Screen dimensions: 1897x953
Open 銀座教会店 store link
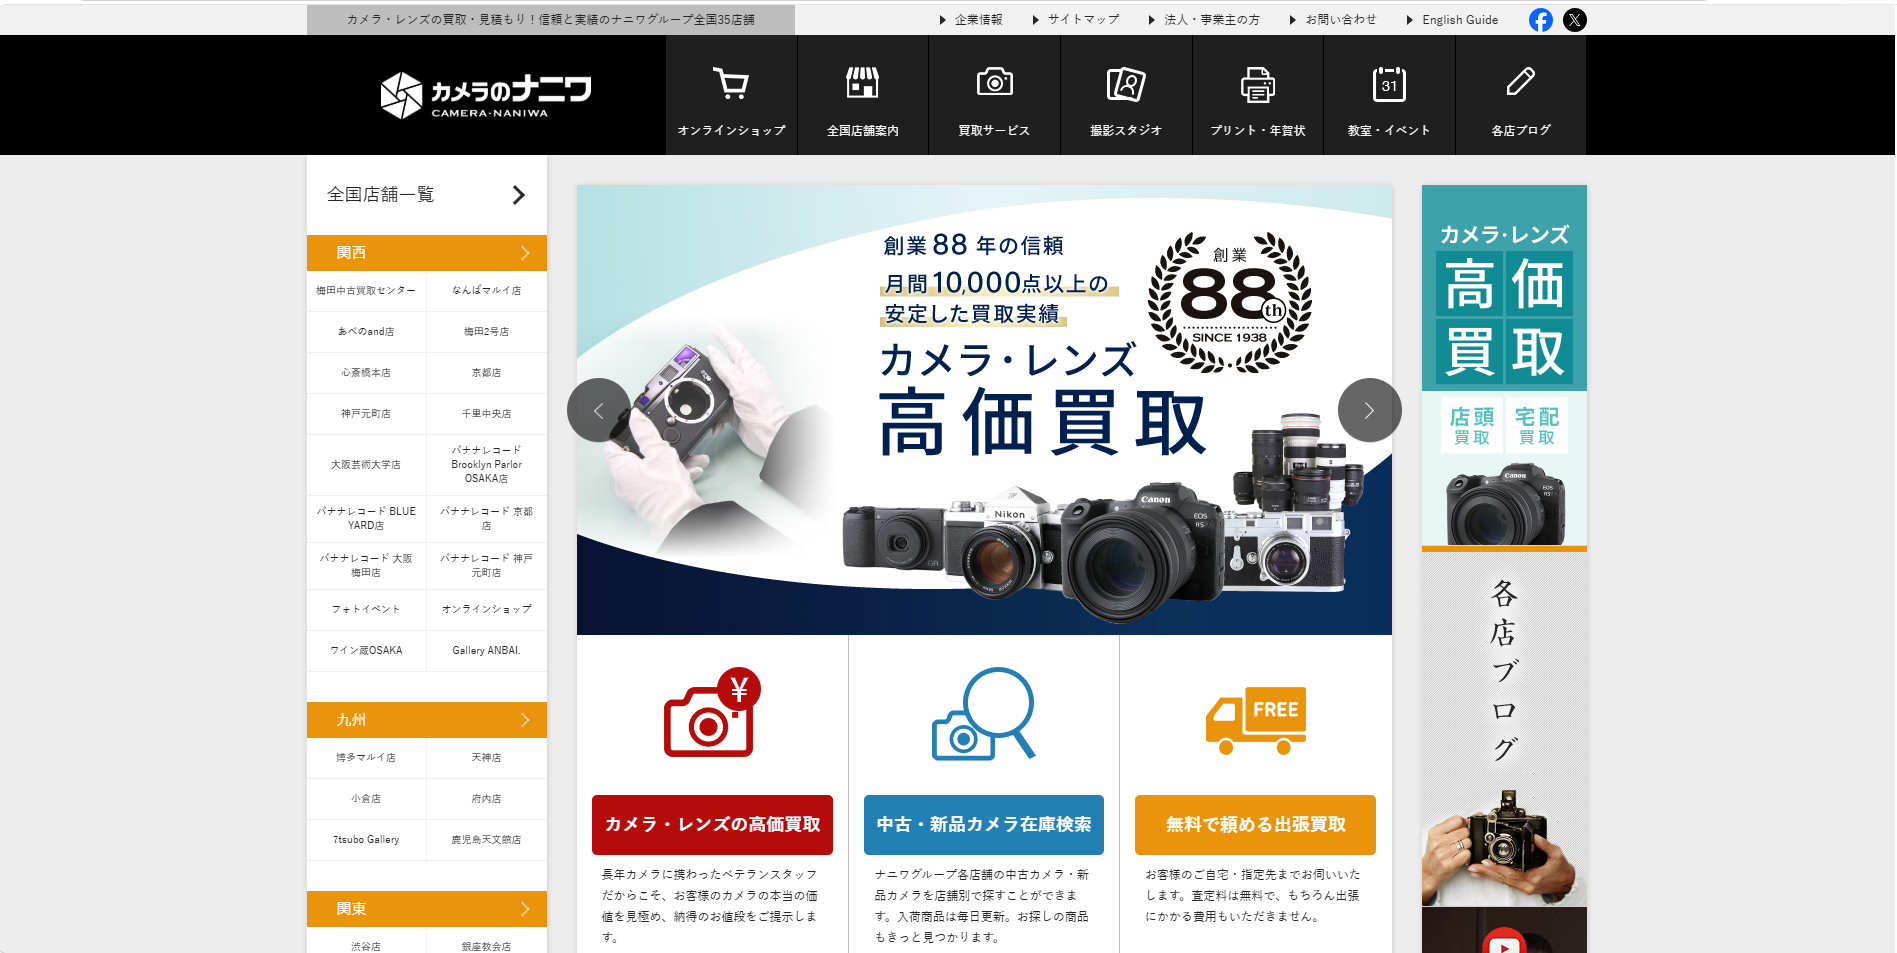point(487,946)
